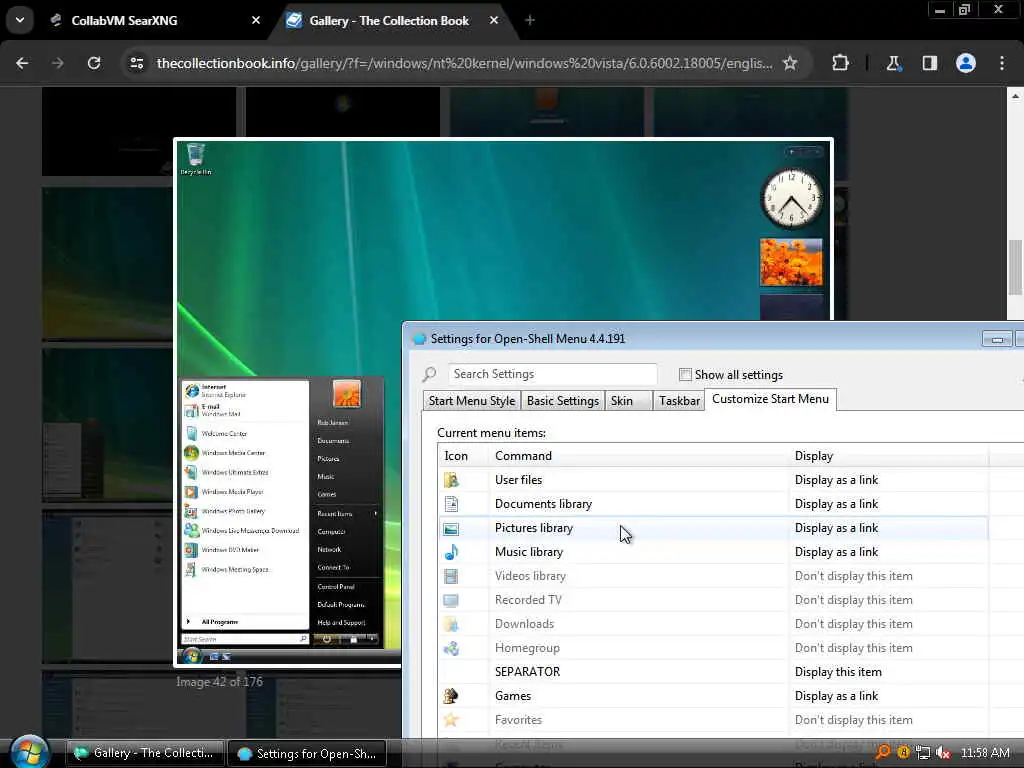Go back to the previous page
Screen dimensions: 1024x768
[22, 63]
